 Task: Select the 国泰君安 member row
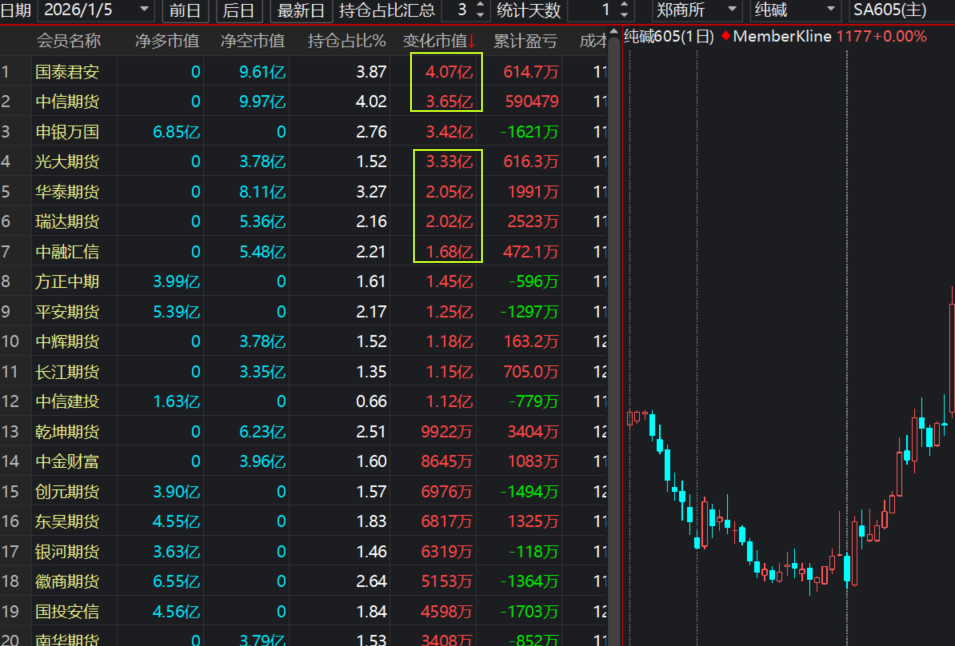tap(67, 72)
